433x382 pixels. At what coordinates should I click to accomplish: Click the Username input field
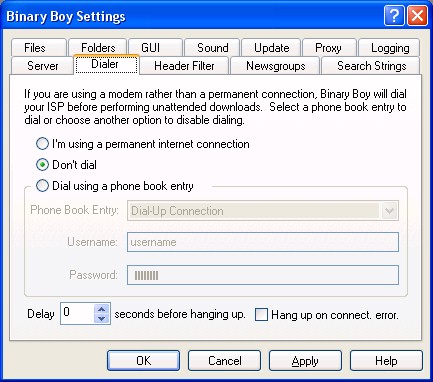point(263,242)
